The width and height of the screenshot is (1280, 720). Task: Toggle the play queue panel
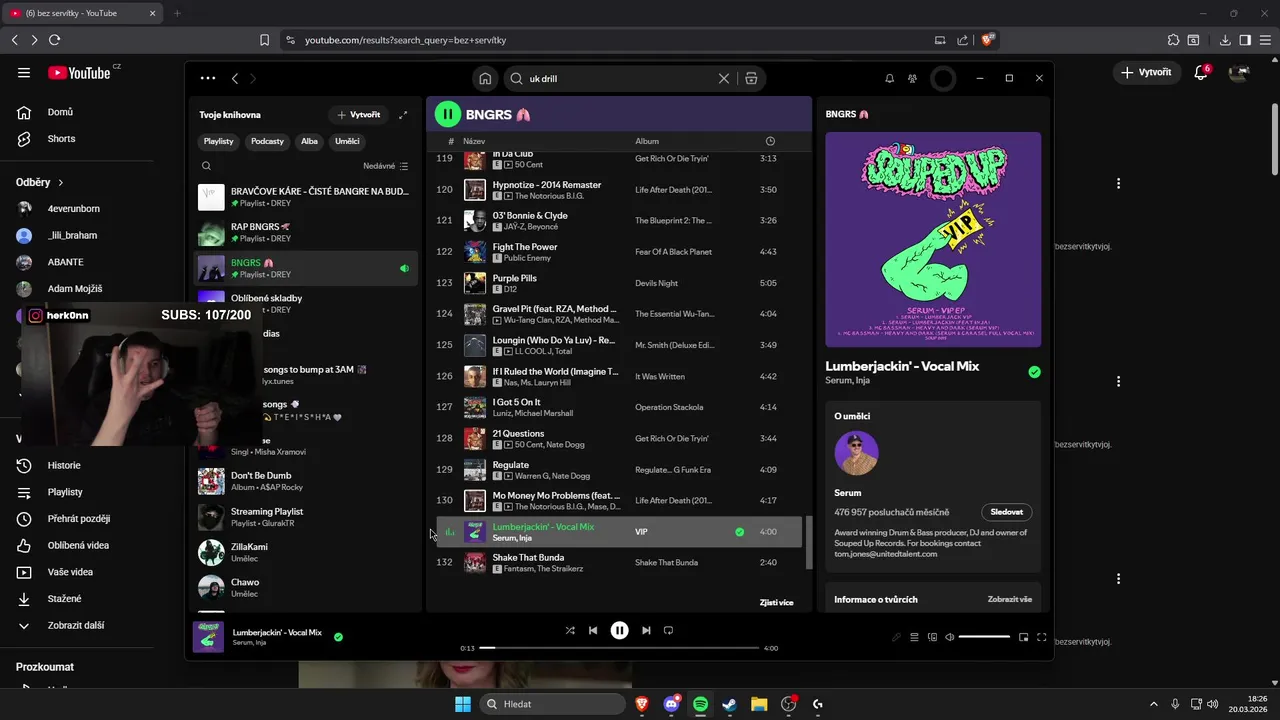pyautogui.click(x=914, y=637)
